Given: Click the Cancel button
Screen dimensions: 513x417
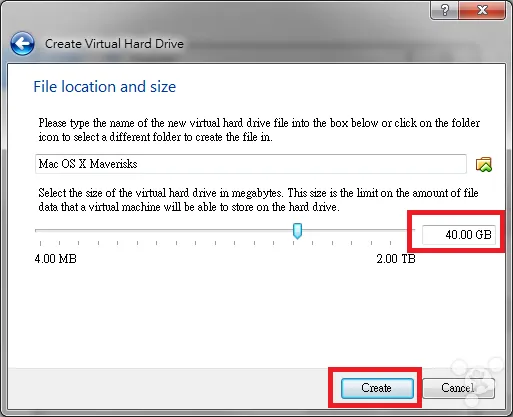Looking at the screenshot, I should click(x=458, y=388).
